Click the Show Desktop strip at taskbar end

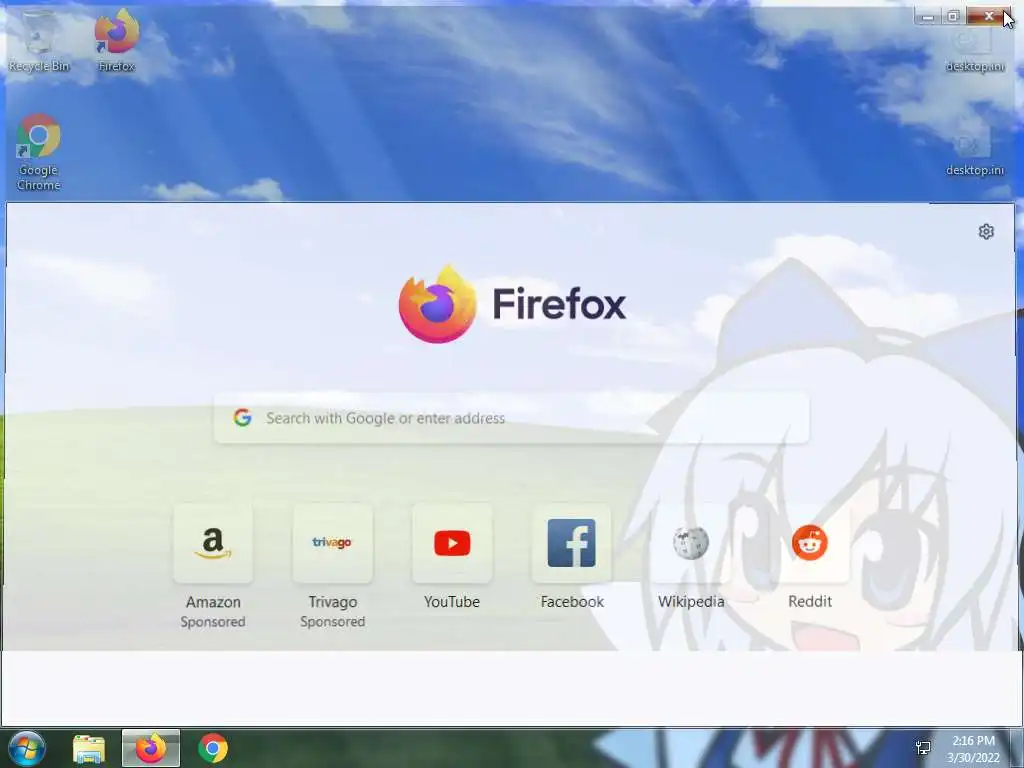(1018, 748)
